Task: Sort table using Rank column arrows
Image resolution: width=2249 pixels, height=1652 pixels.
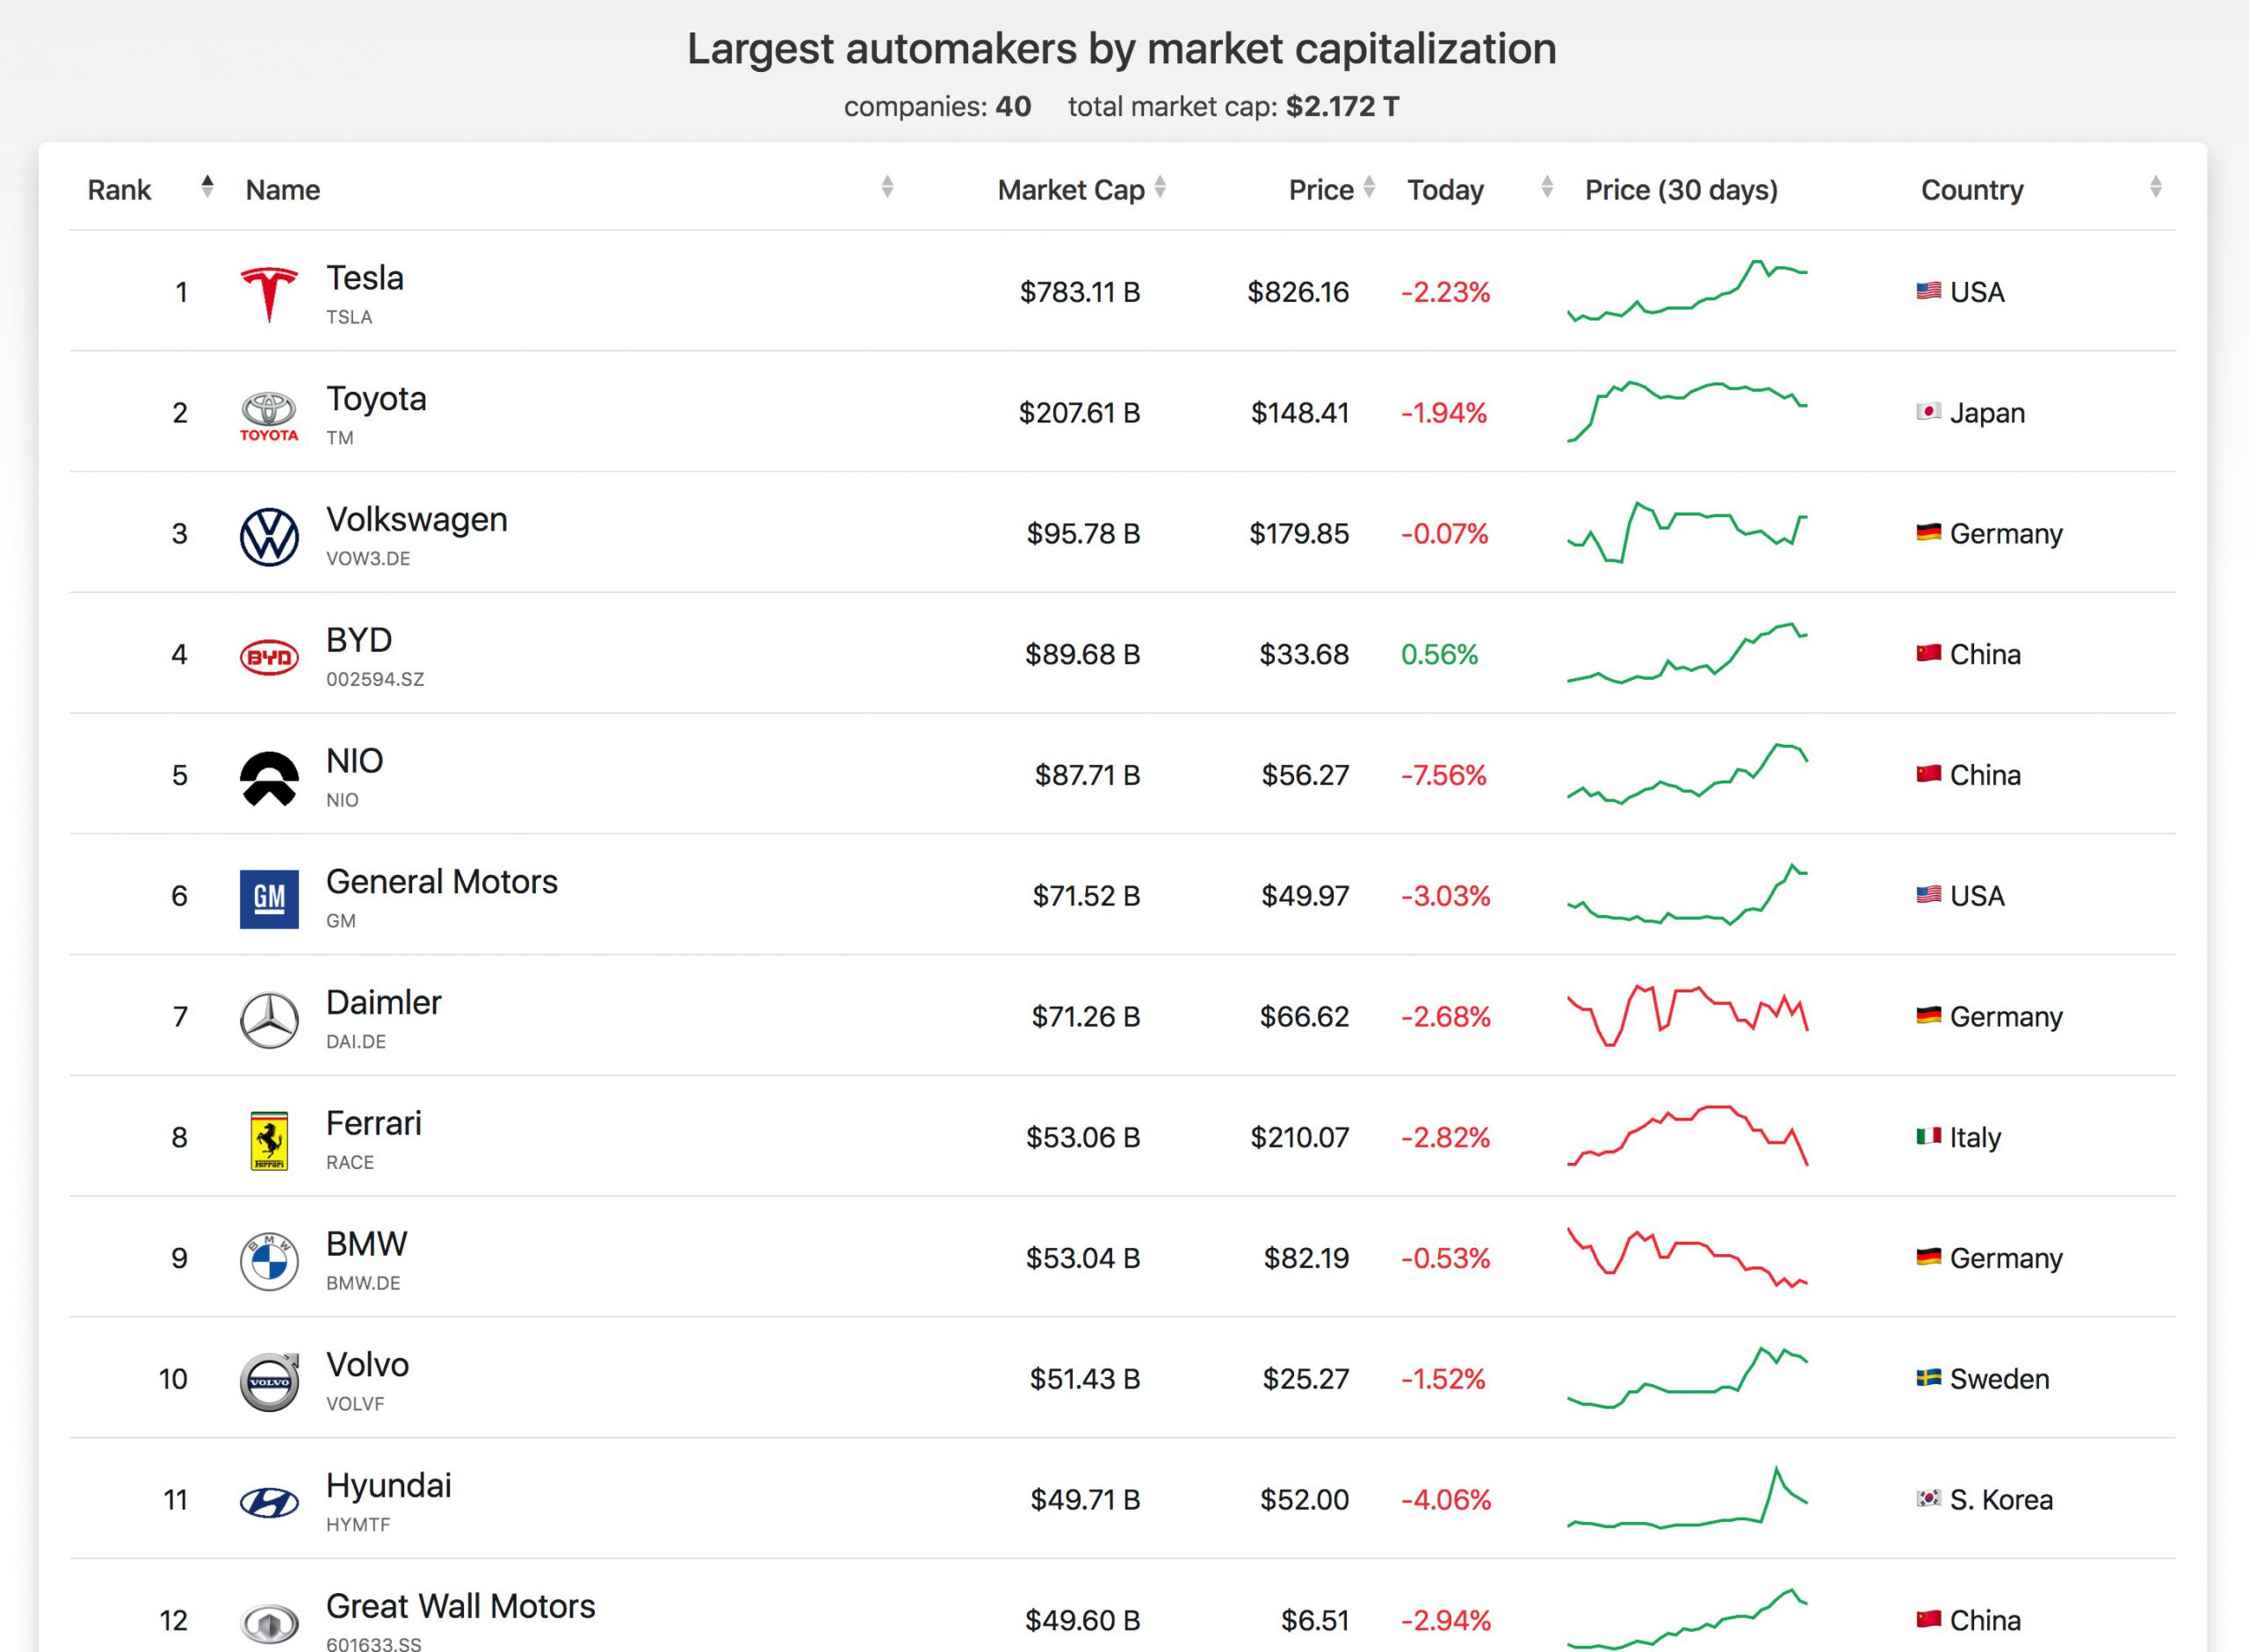Action: 207,187
